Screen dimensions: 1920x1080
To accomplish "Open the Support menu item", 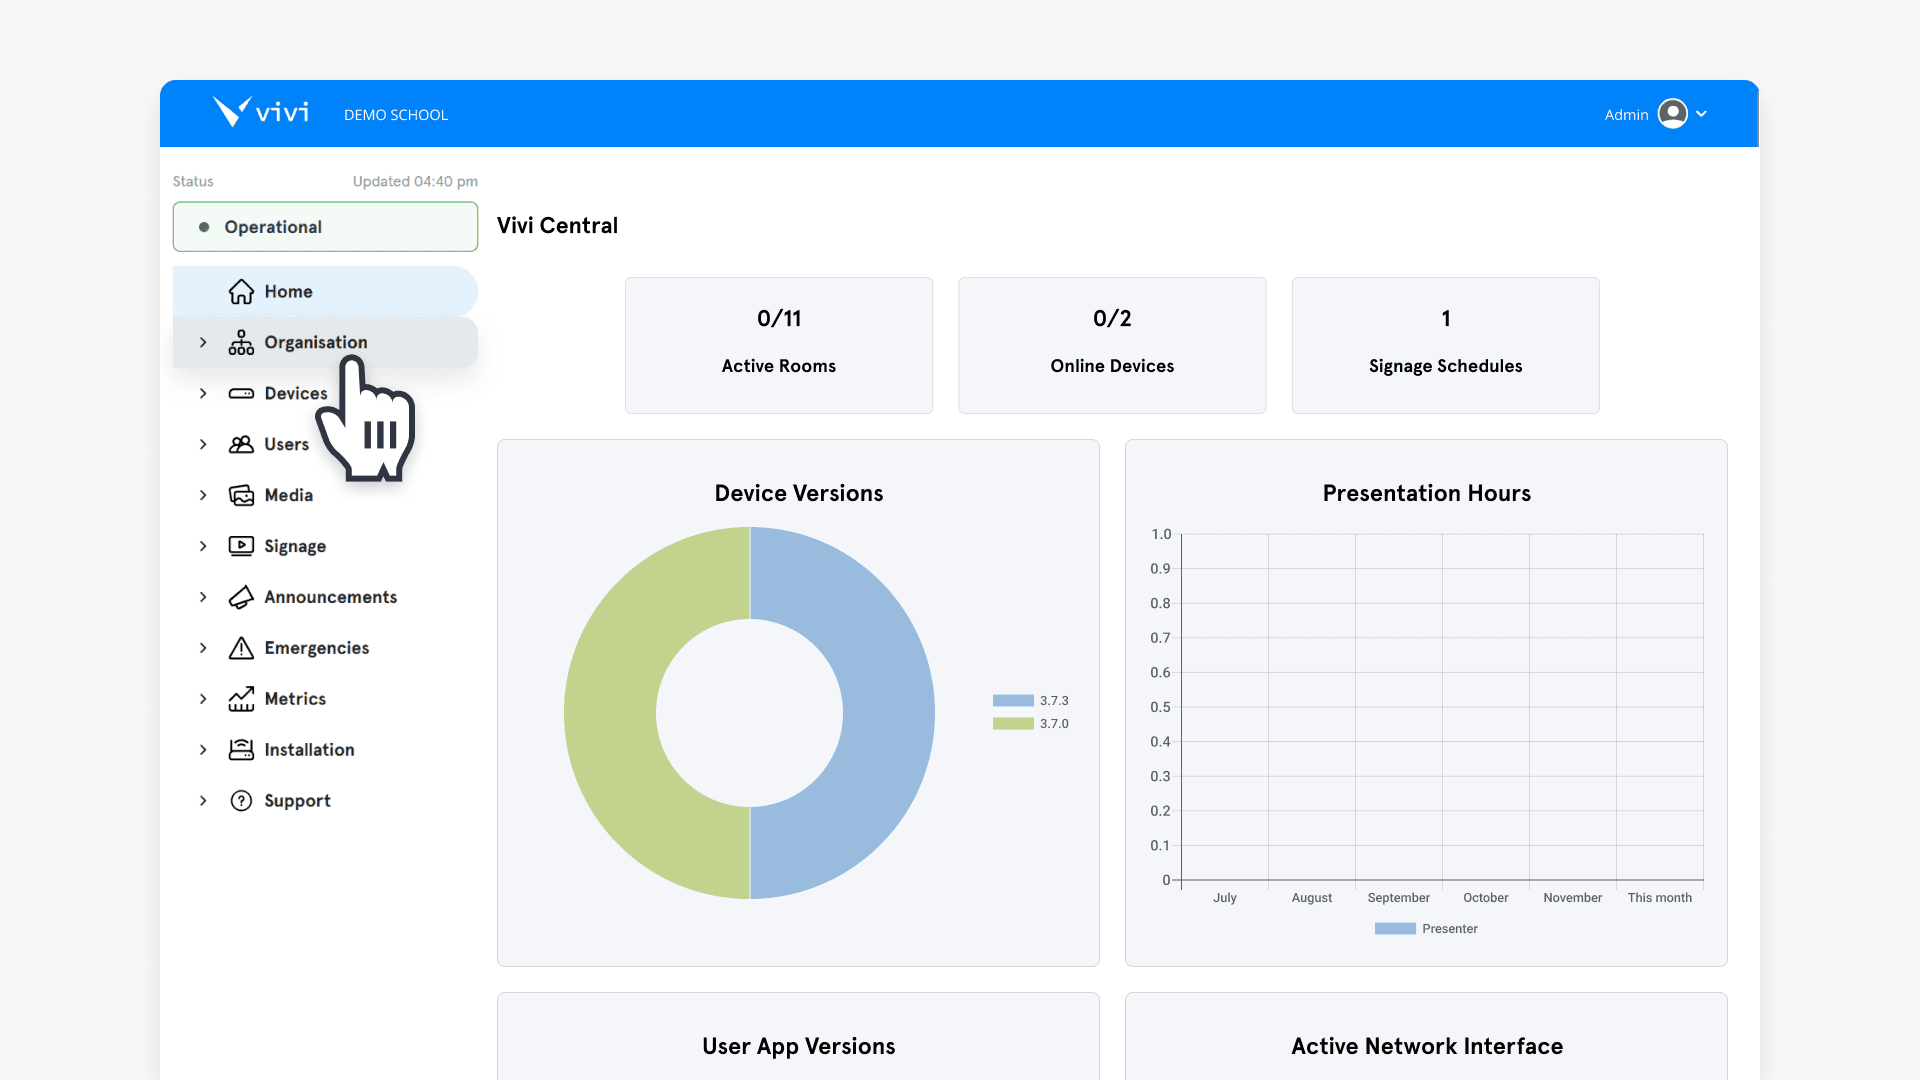I will click(296, 800).
